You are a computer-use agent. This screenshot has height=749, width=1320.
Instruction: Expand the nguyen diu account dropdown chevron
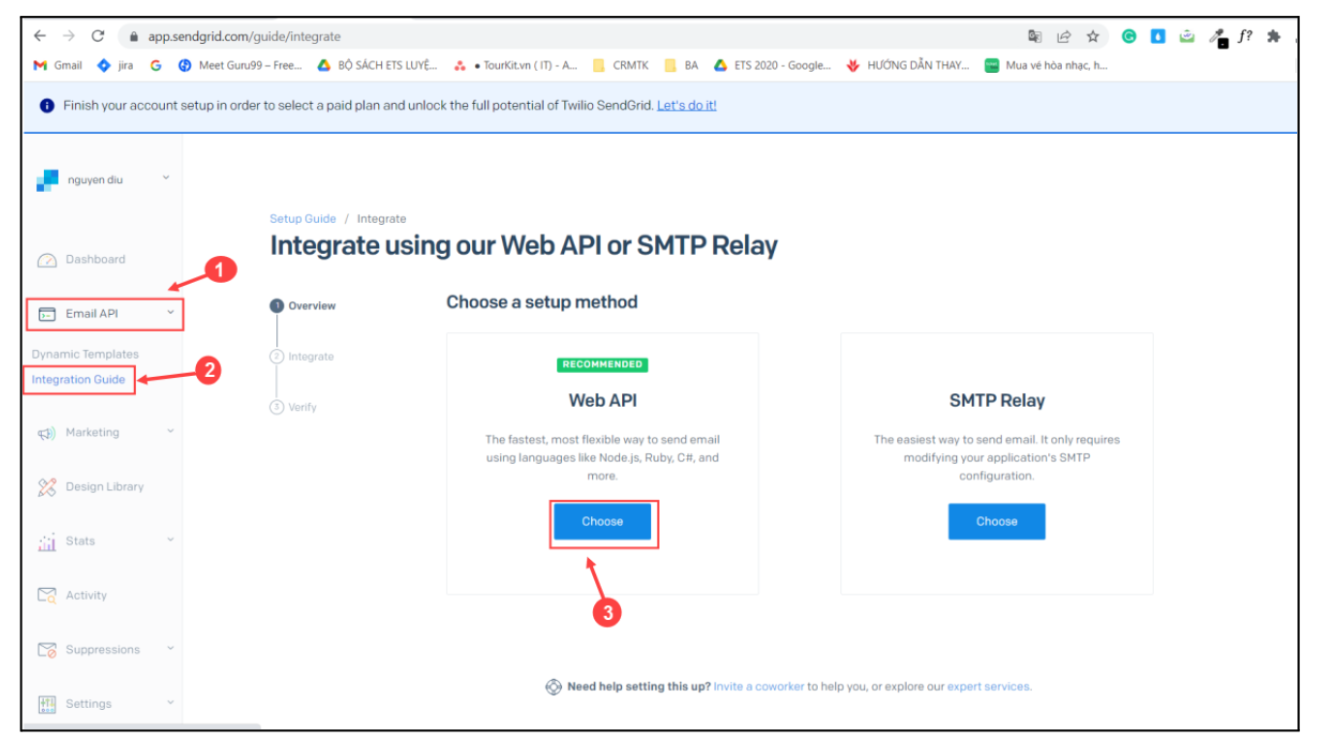point(166,179)
